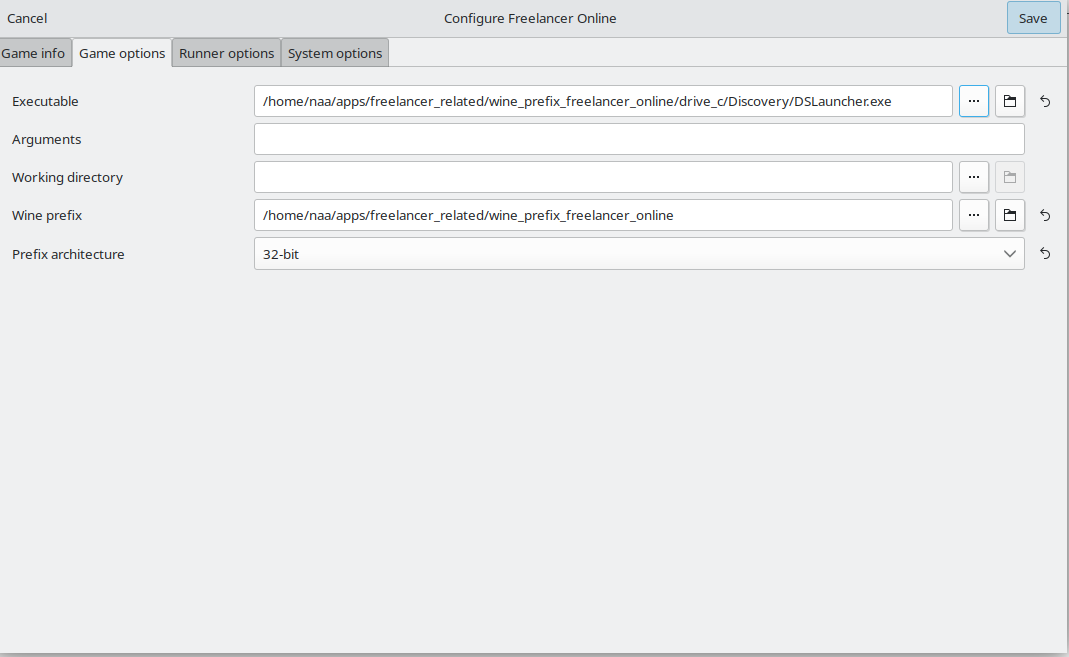Reset Prefix architecture to default
Viewport: 1069px width, 657px height.
[1045, 254]
